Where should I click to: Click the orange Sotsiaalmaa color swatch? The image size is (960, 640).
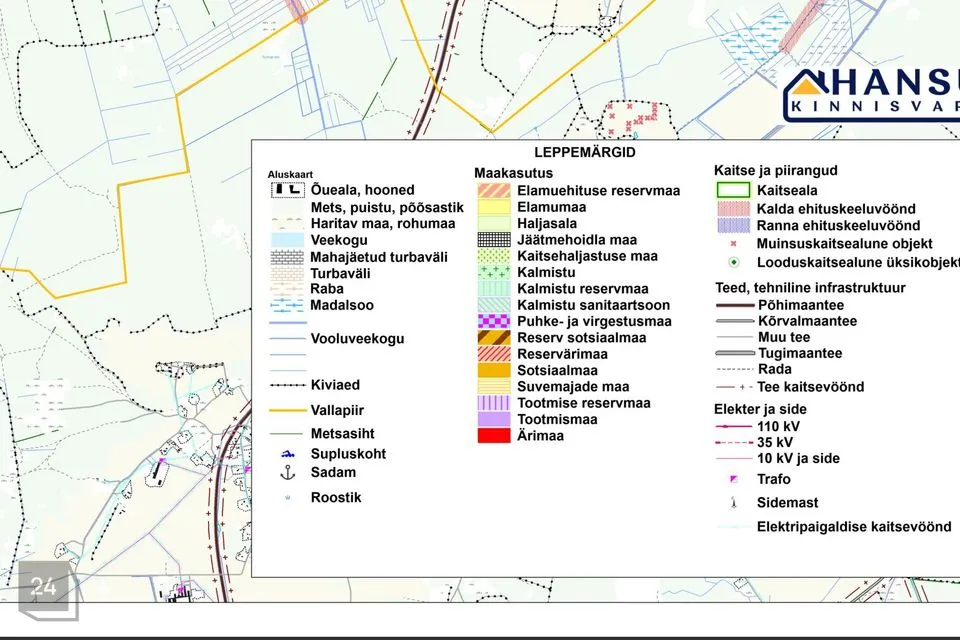tap(494, 370)
